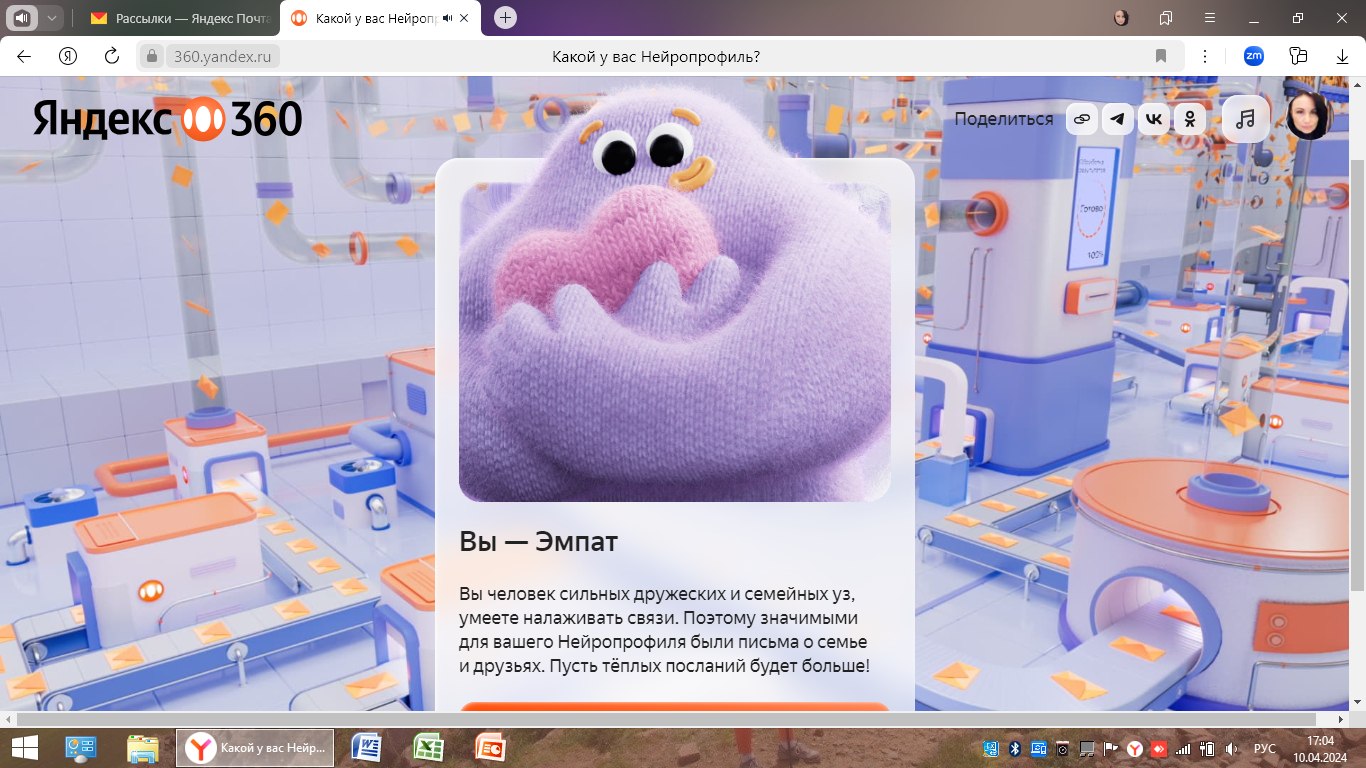1366x768 pixels.
Task: Open the browser downloads panel
Action: click(x=1343, y=56)
